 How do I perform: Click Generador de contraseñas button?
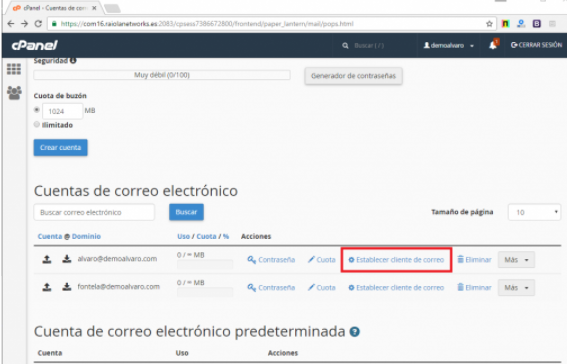click(x=353, y=76)
